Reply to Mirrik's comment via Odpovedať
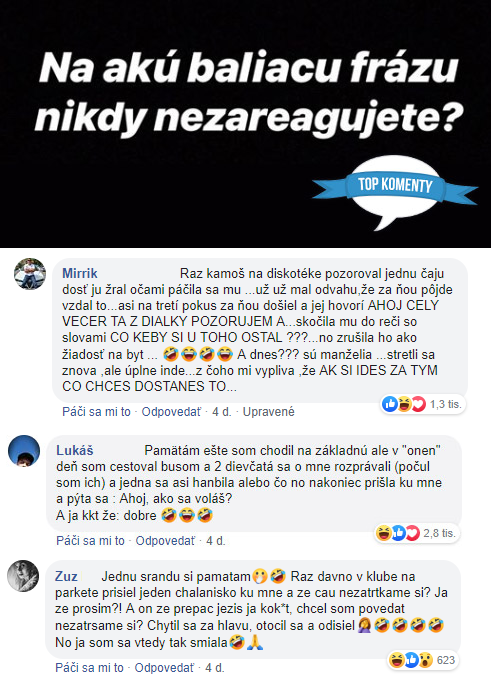The width and height of the screenshot is (491, 690). [171, 412]
